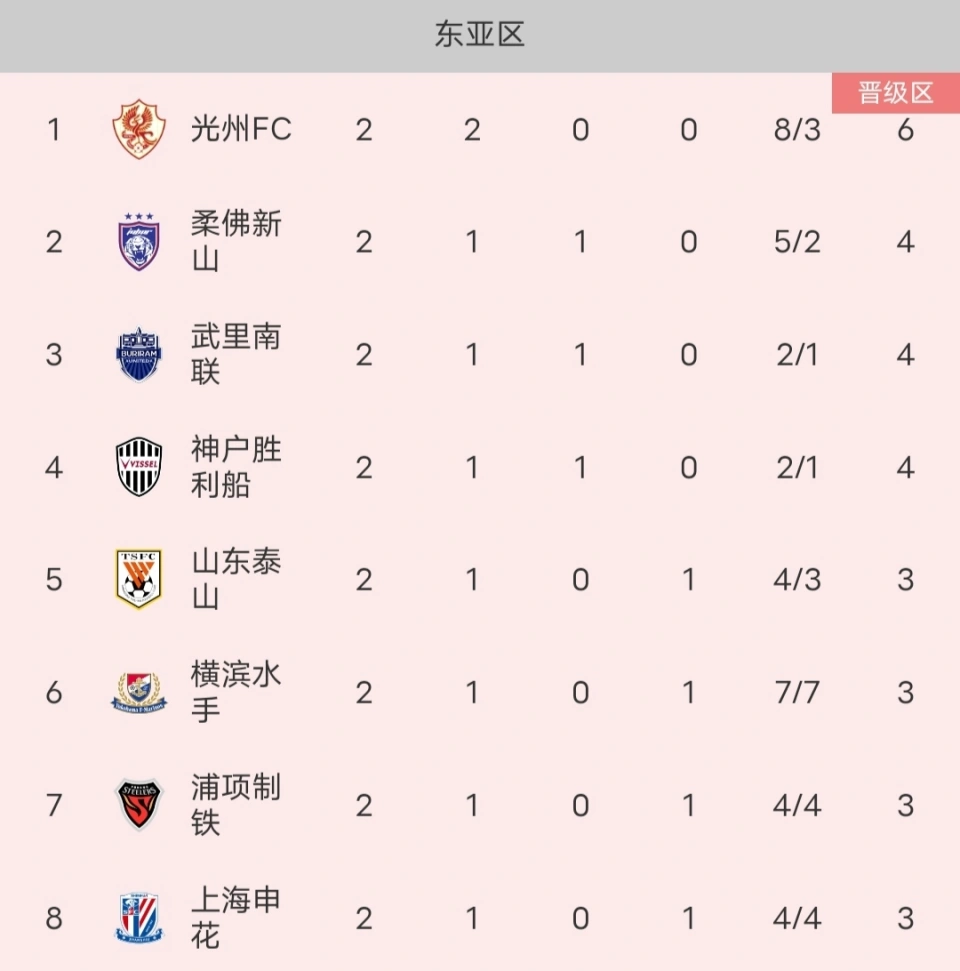Screen dimensions: 960x971
Task: Tap the Pohang Steelers shield logo
Action: pos(139,804)
